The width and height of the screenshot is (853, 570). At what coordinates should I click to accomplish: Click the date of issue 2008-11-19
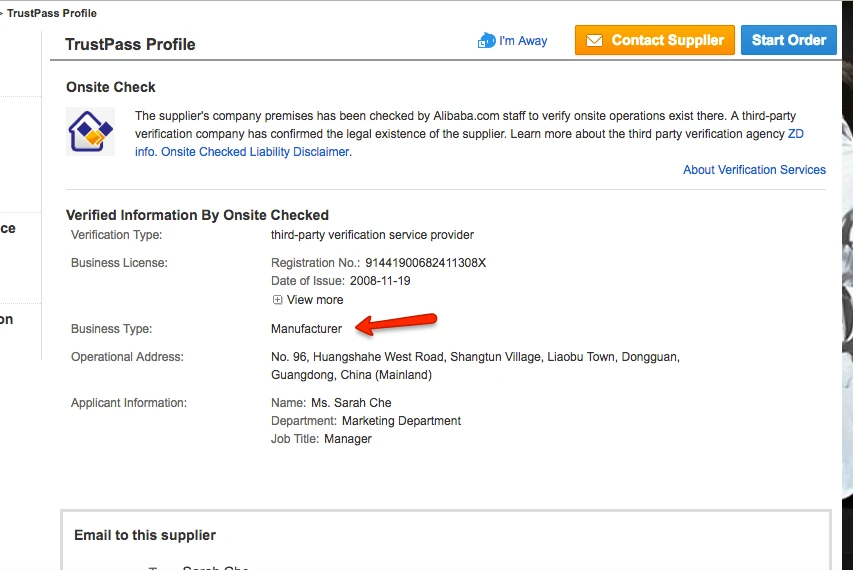[380, 281]
